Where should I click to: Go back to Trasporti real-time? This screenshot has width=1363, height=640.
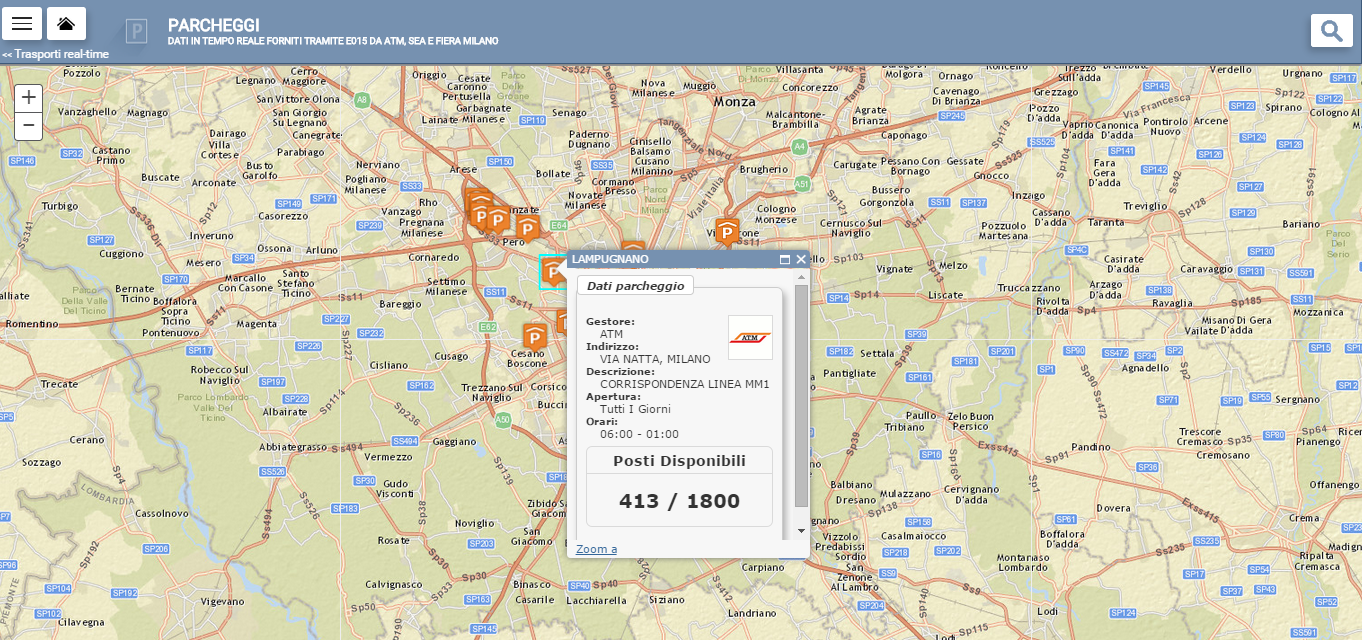(x=55, y=54)
